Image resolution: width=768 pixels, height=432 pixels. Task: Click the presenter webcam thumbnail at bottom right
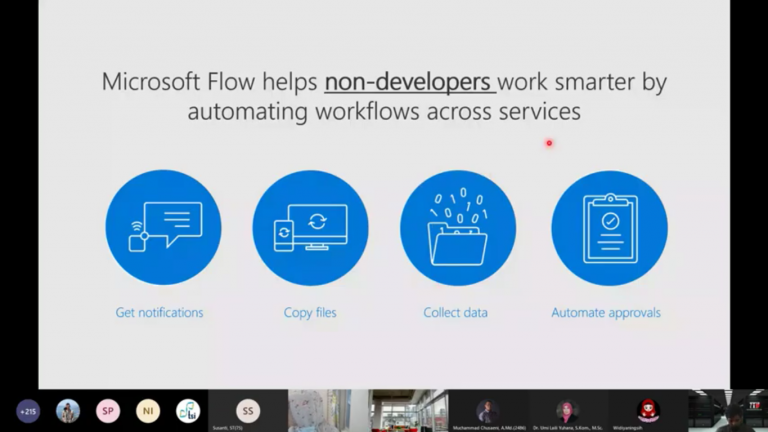(x=728, y=411)
